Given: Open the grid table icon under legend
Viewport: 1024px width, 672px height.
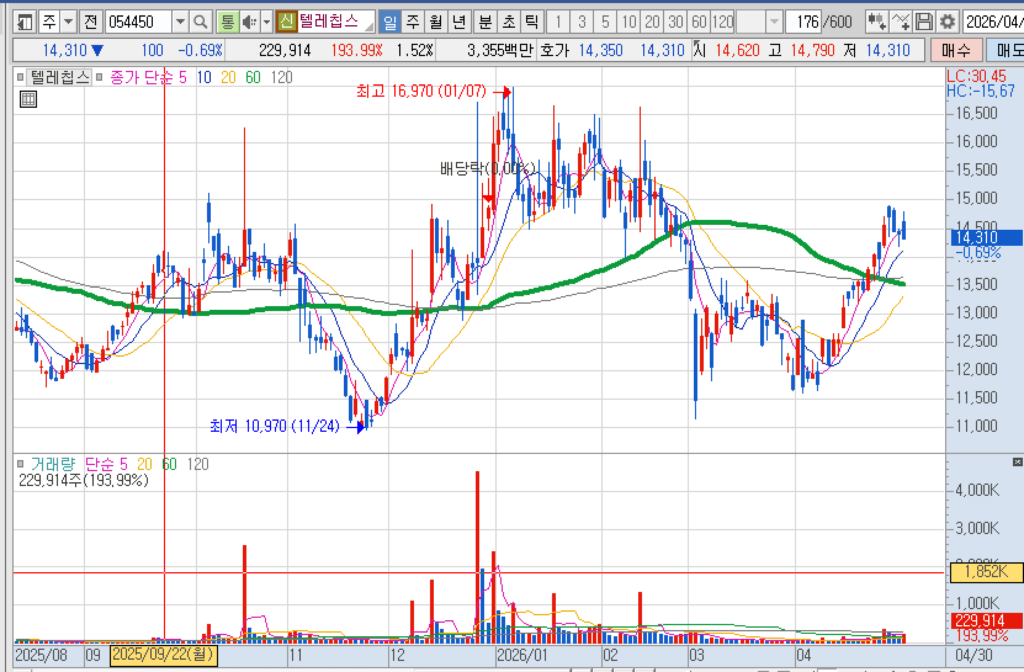Looking at the screenshot, I should pyautogui.click(x=28, y=99).
